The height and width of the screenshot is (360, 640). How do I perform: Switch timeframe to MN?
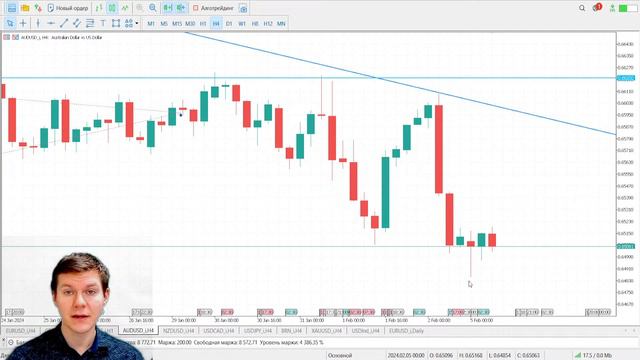point(281,24)
